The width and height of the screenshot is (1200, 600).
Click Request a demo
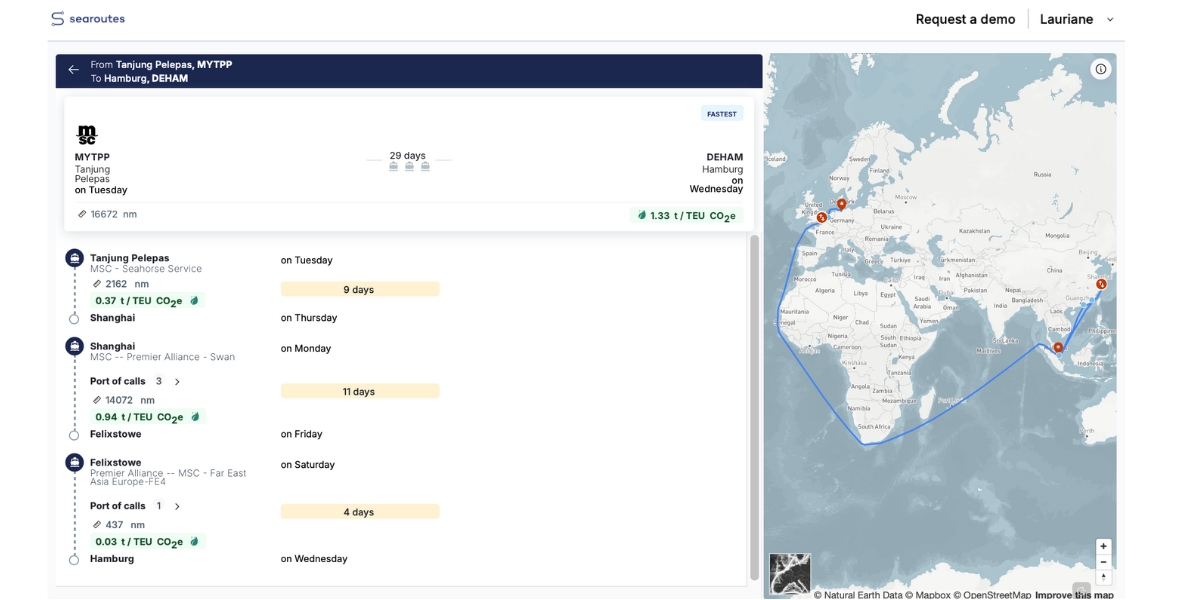pos(965,19)
